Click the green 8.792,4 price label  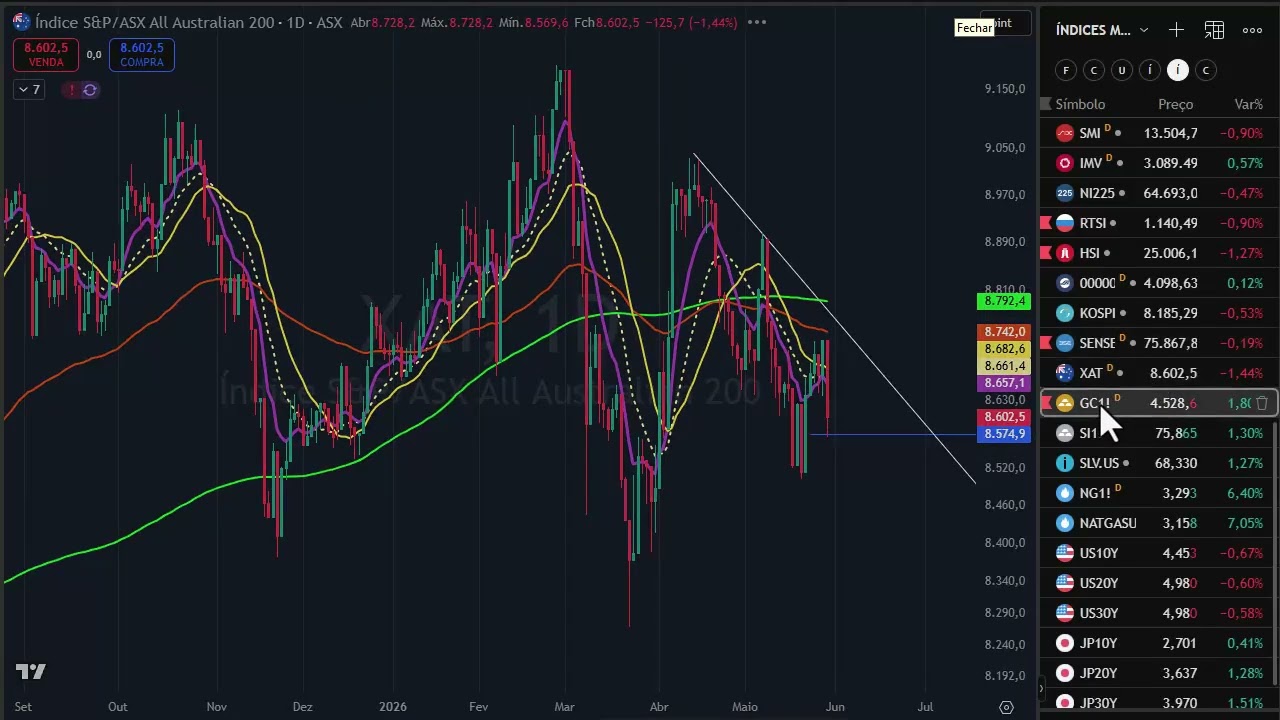1004,301
